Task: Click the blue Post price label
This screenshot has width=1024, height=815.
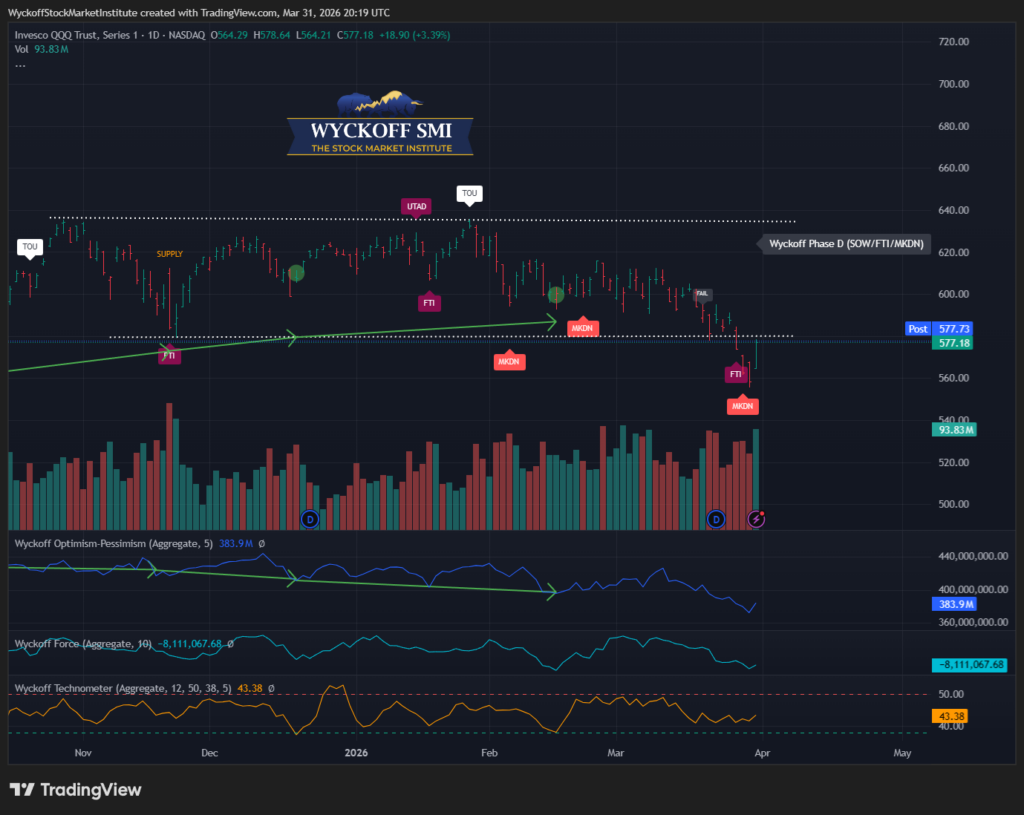Action: coord(919,328)
